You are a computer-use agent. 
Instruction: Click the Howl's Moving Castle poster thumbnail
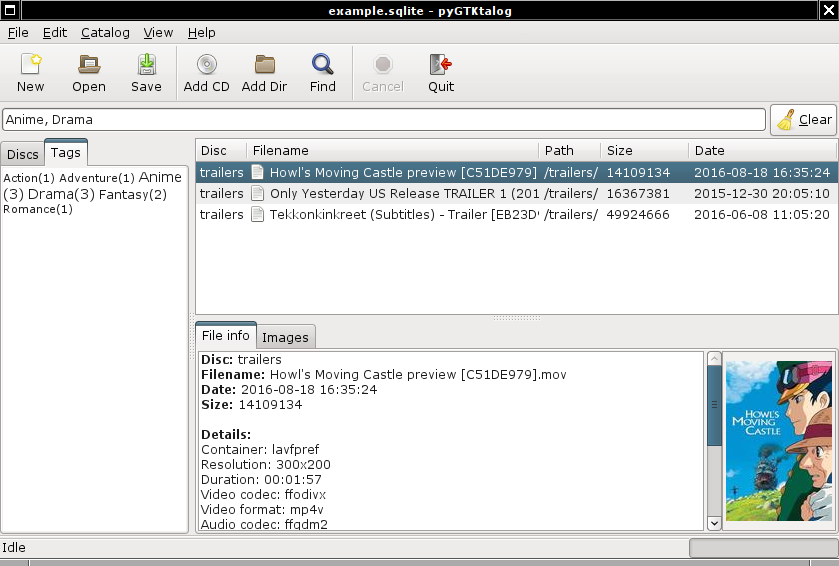pyautogui.click(x=779, y=441)
